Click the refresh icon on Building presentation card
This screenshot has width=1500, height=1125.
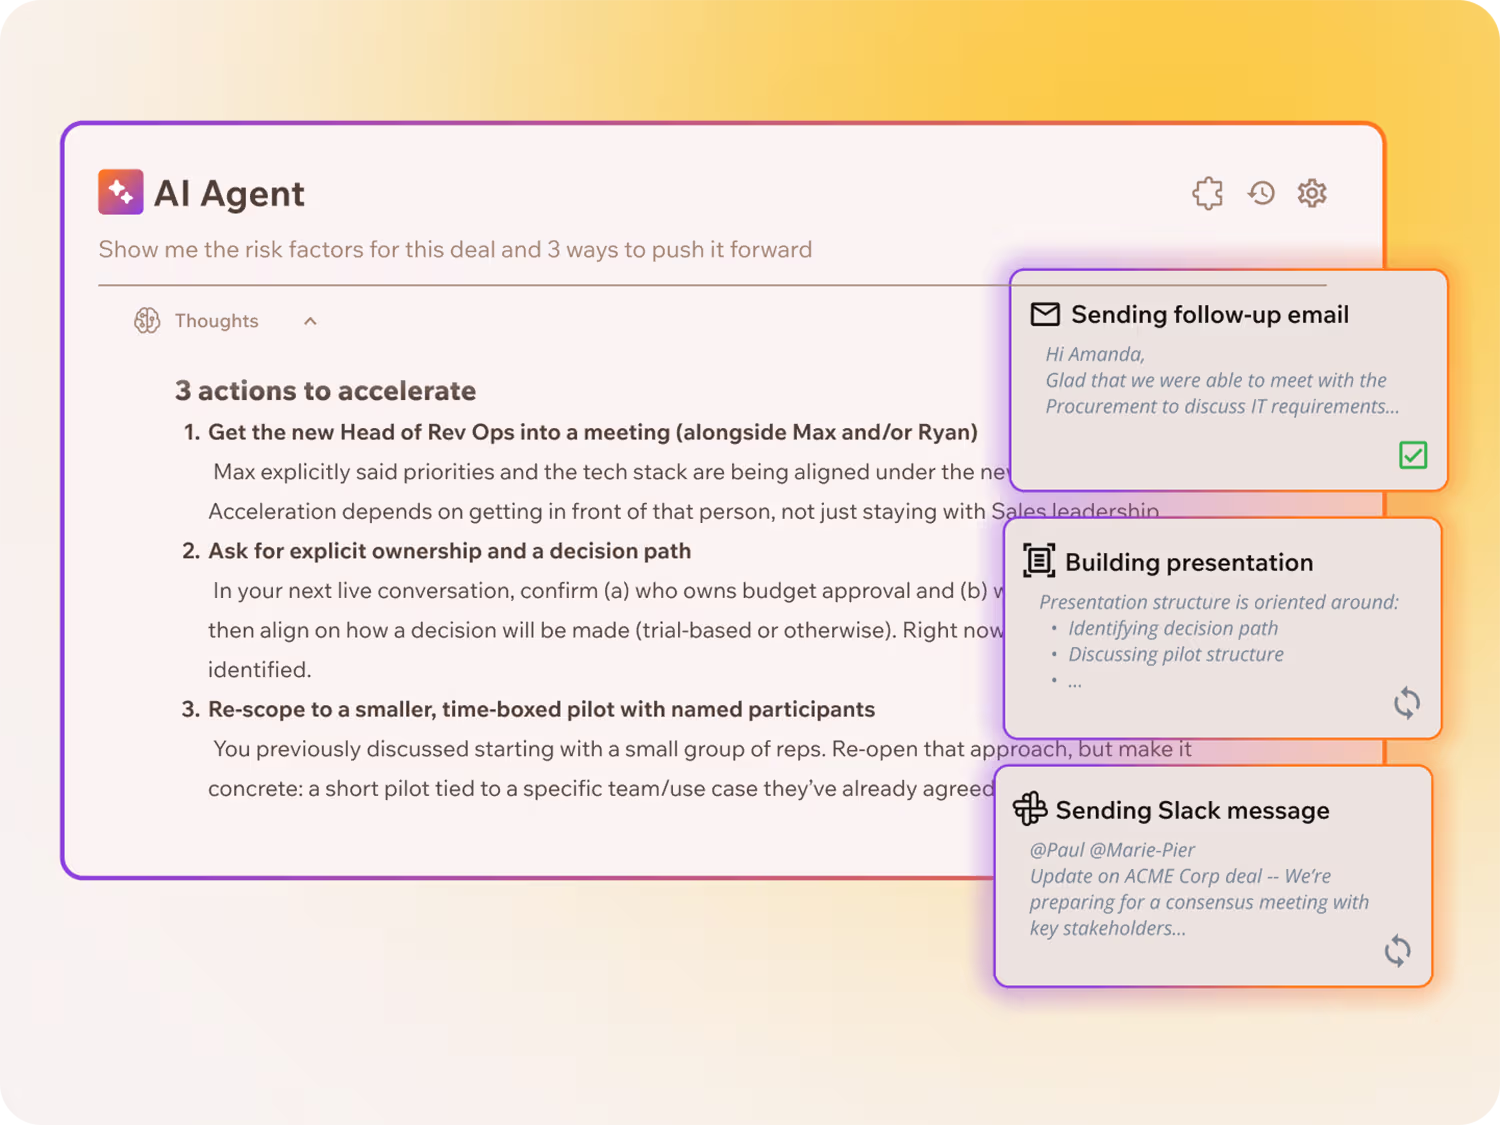pos(1407,703)
